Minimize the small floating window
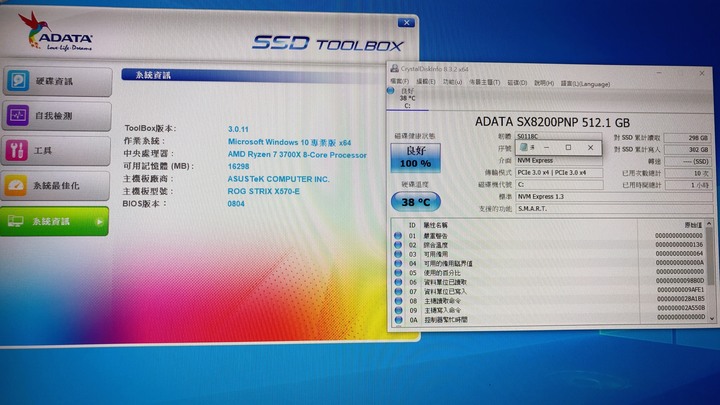This screenshot has width=720, height=405. 546,147
